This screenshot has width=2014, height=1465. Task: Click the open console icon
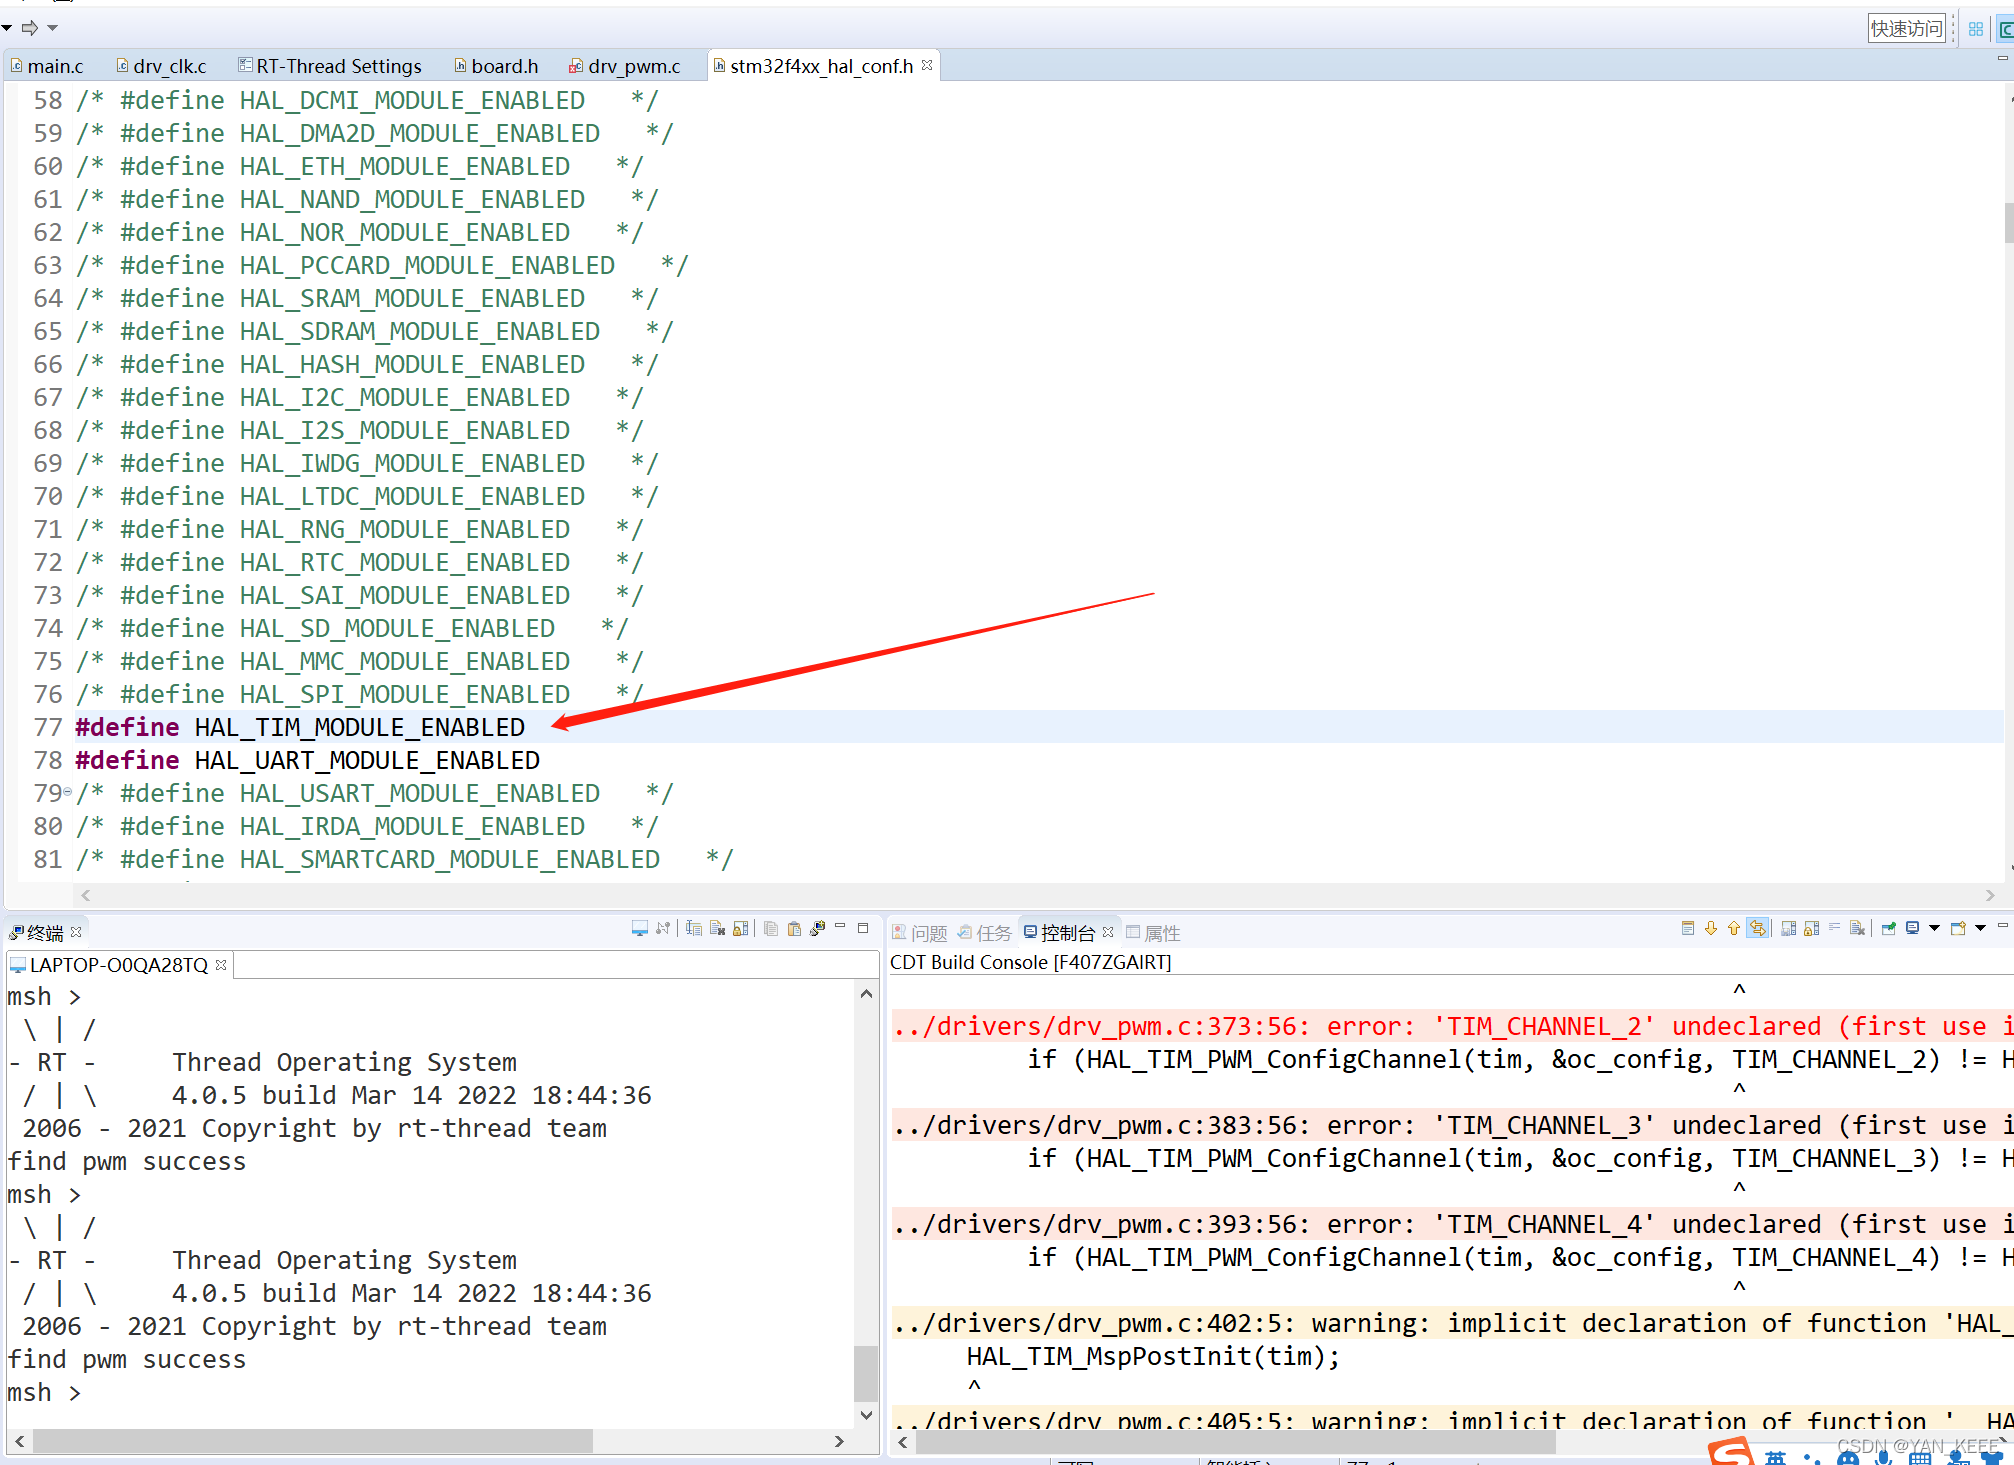coord(1958,928)
